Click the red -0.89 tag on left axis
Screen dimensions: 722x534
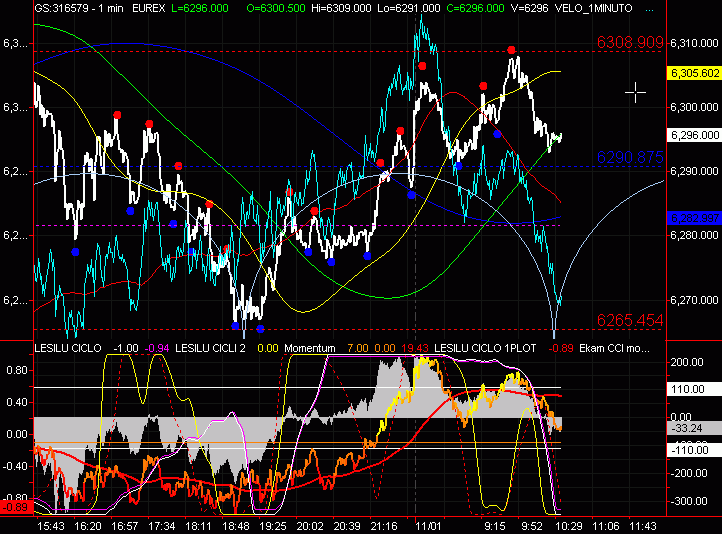(17, 507)
